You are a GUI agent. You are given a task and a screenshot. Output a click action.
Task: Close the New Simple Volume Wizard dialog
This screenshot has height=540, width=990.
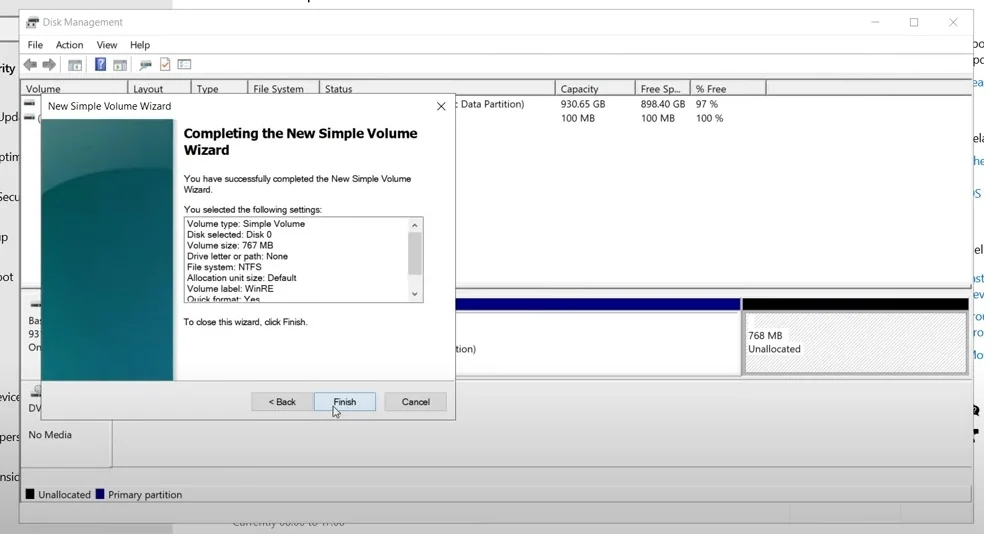point(441,106)
